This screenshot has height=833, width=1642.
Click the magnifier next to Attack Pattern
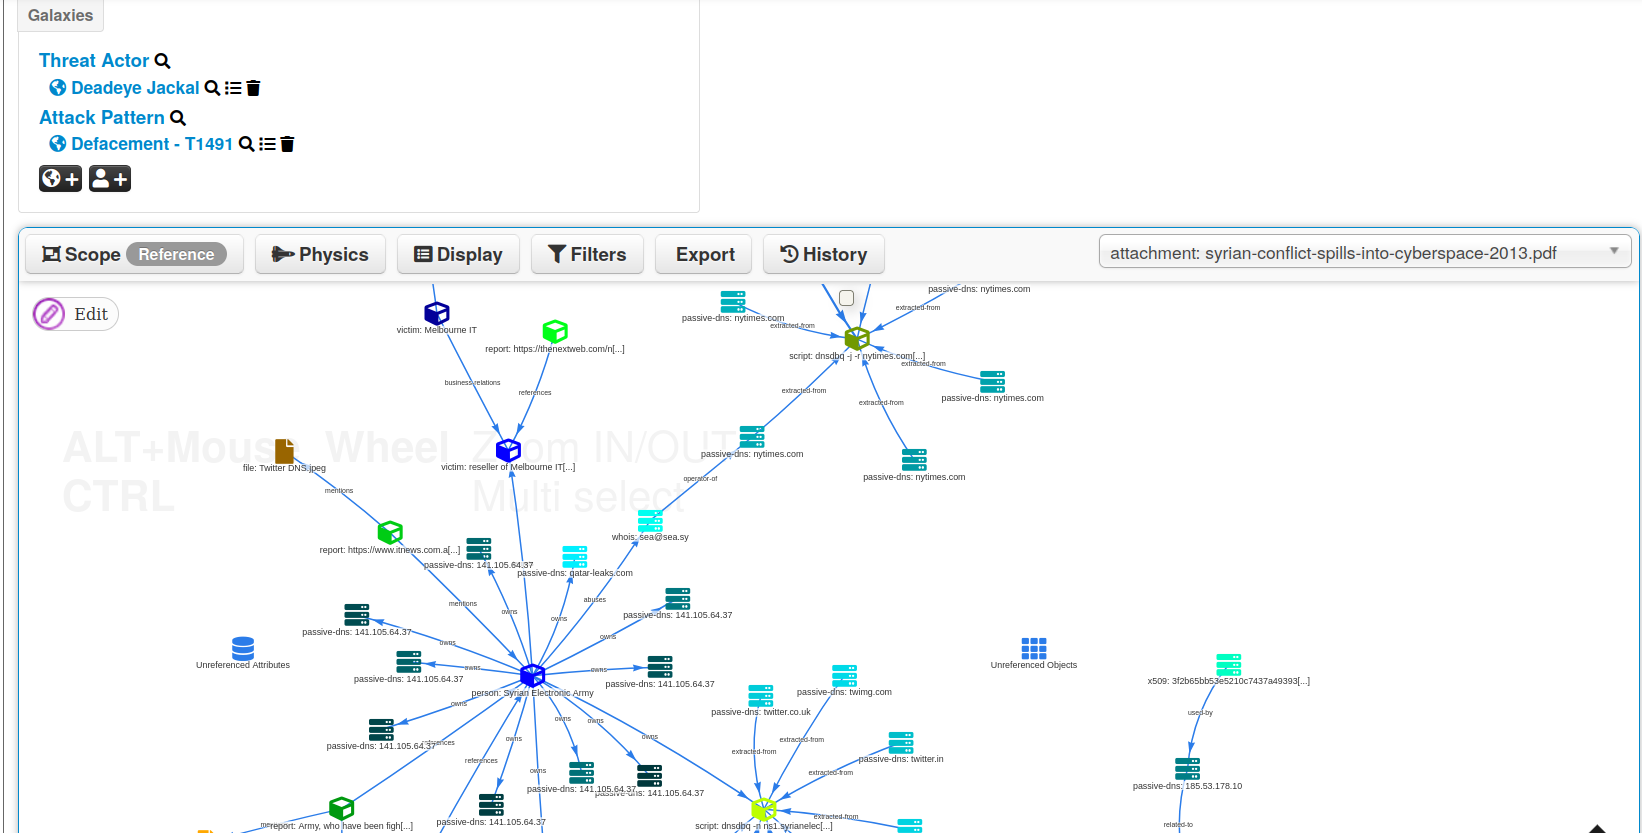[178, 118]
